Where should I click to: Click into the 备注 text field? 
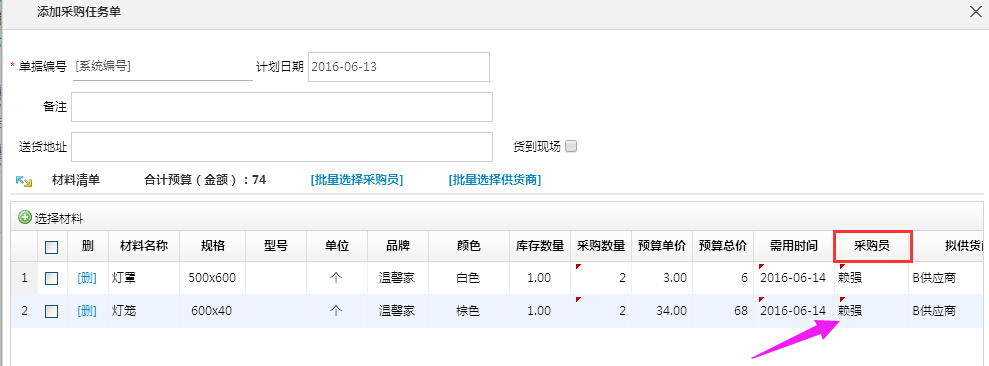[x=282, y=107]
